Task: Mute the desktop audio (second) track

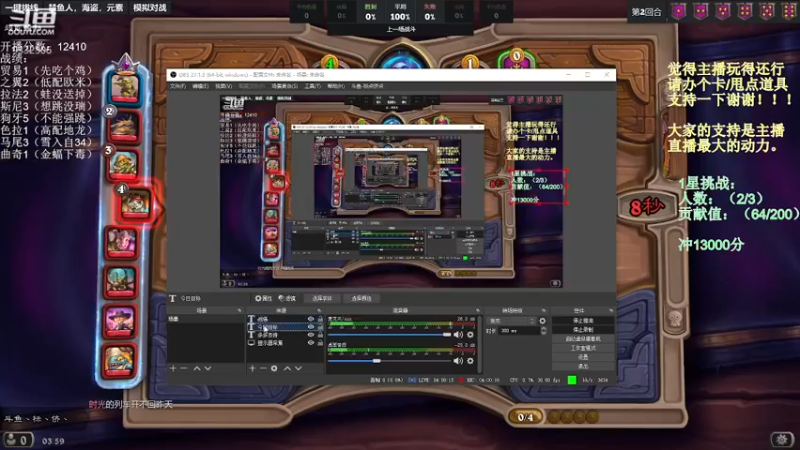Action: (x=458, y=361)
